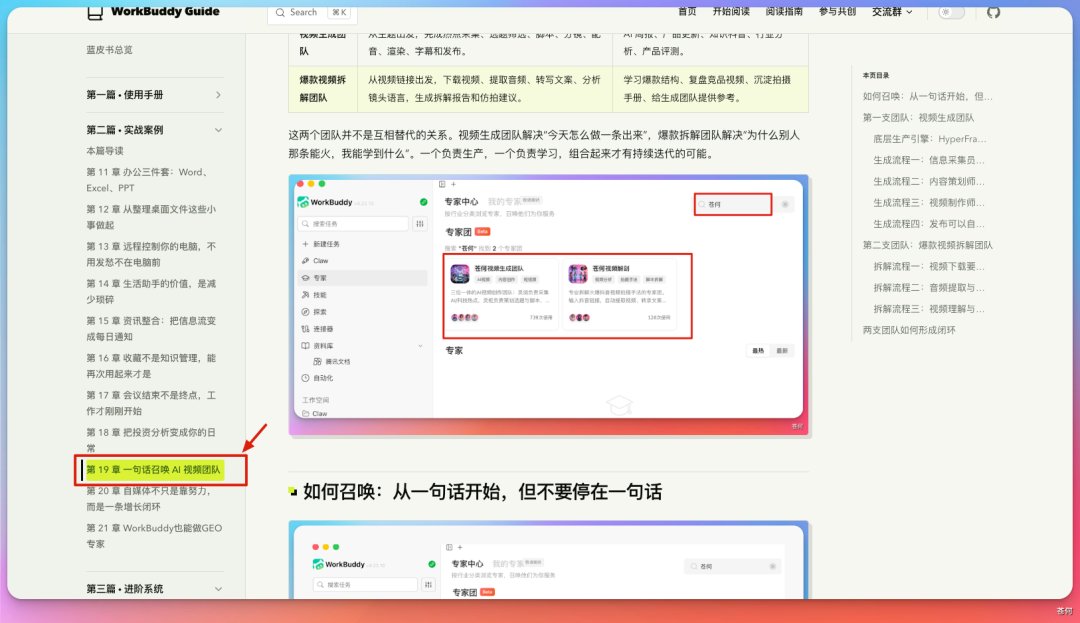Click the 苍何视频解剖 team avatar image
The height and width of the screenshot is (623, 1080).
pos(577,274)
